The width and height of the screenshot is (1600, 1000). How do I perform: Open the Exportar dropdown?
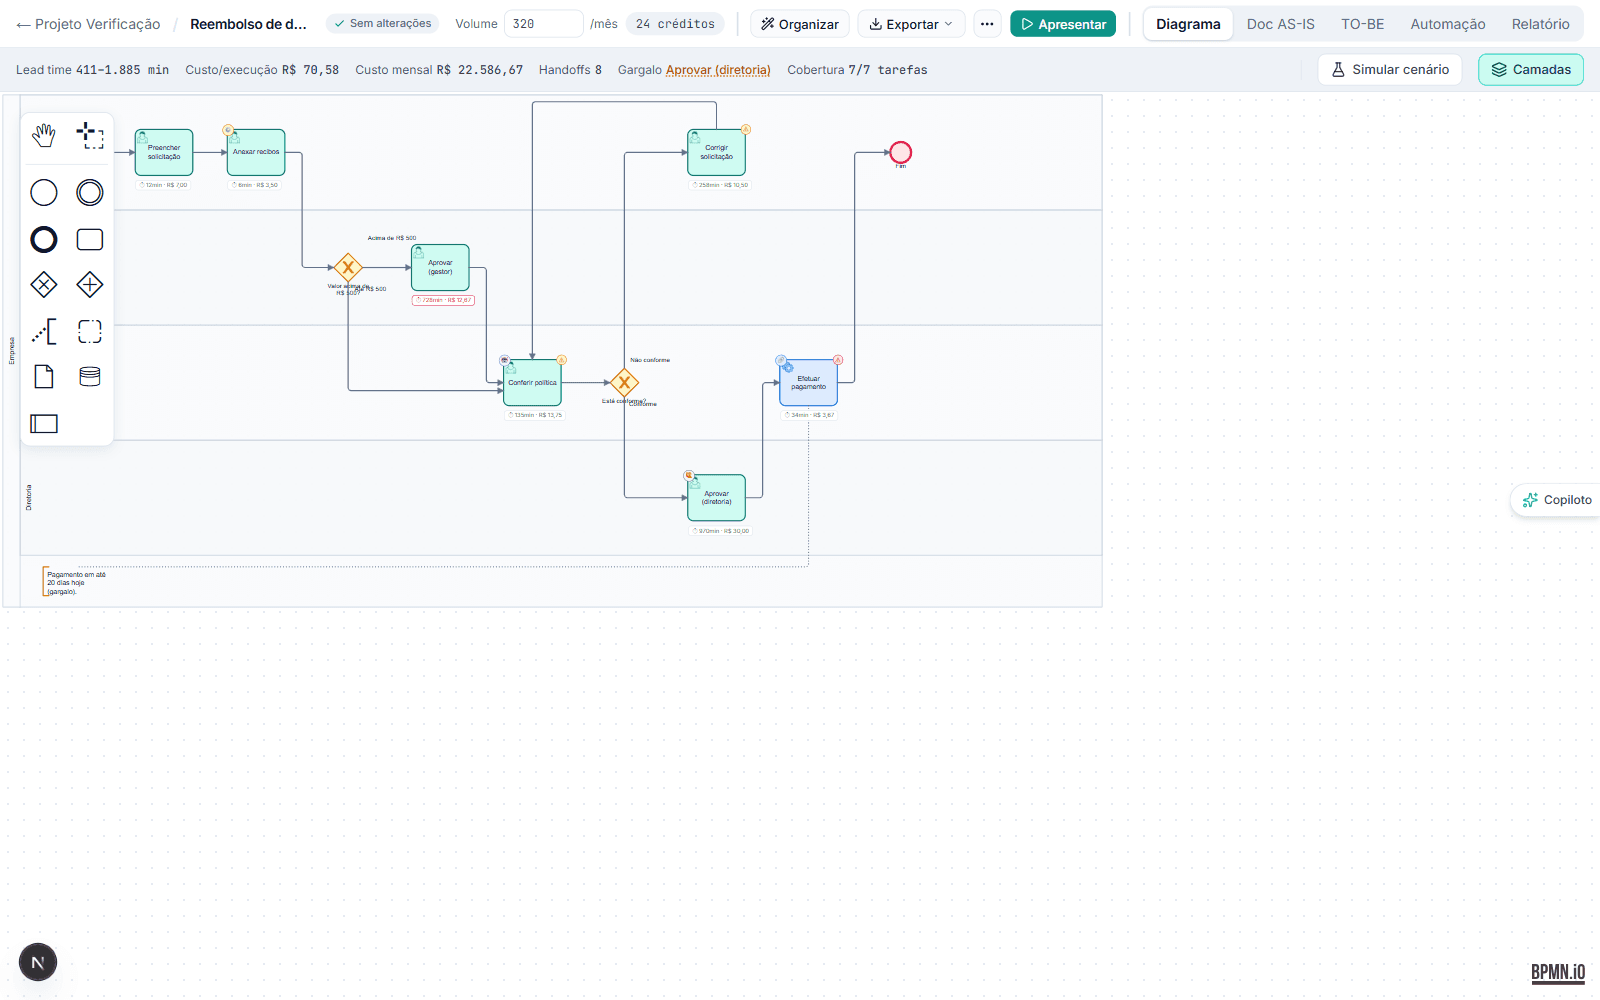tap(911, 24)
